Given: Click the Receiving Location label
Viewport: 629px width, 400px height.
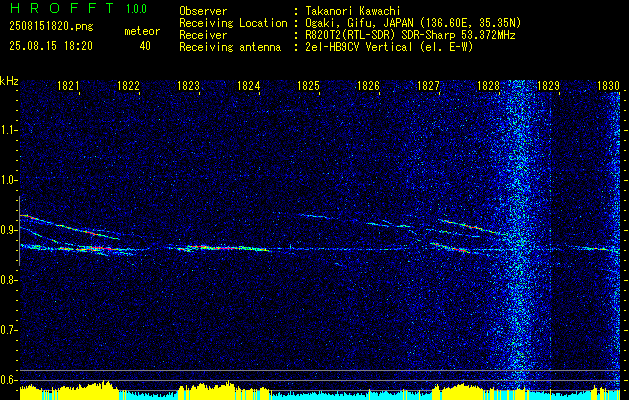Looking at the screenshot, I should tap(233, 23).
